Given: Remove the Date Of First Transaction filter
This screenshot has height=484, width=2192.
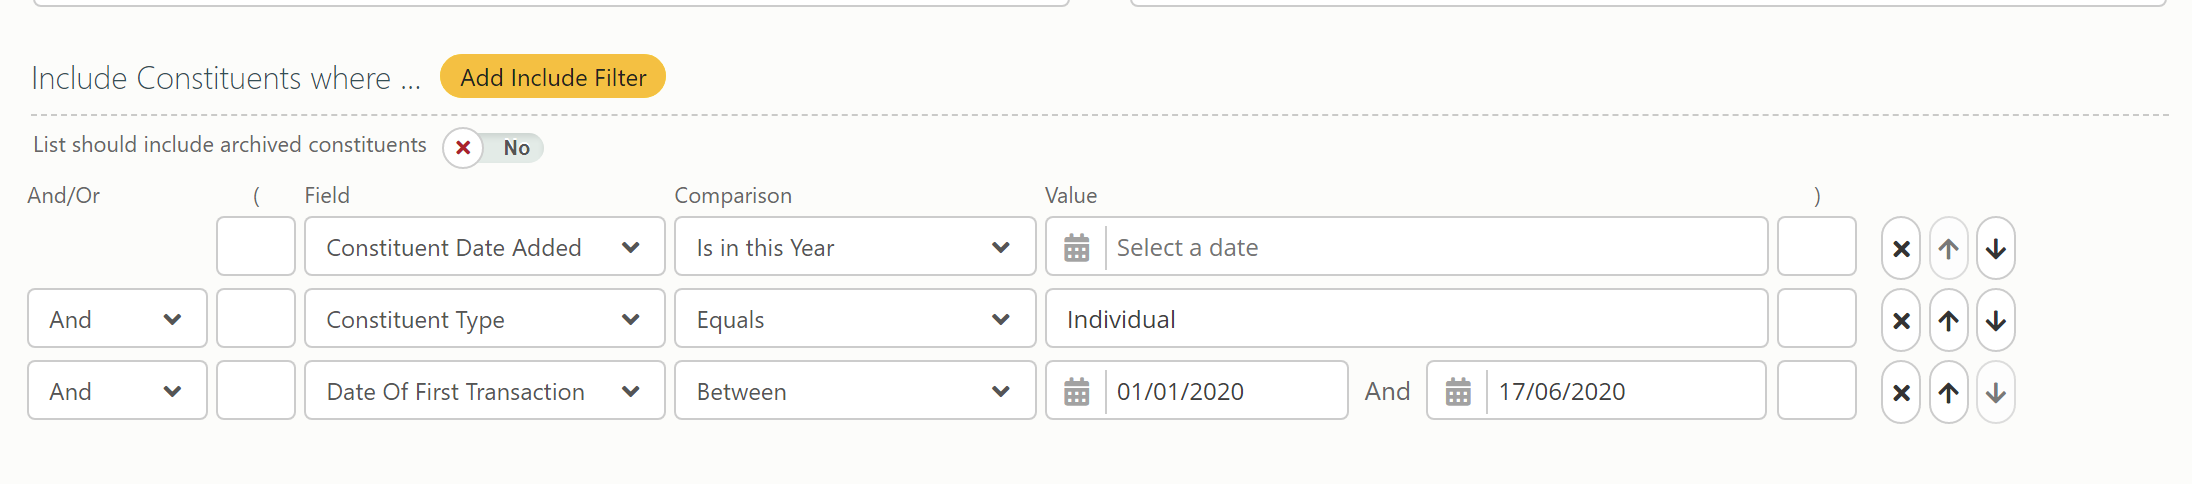Looking at the screenshot, I should coord(1901,392).
